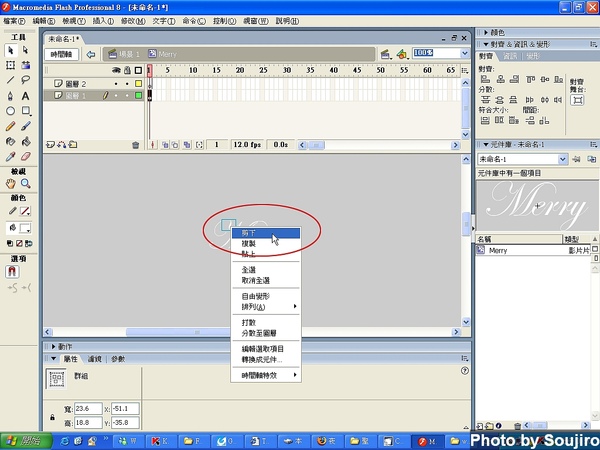This screenshot has height=450, width=600.
Task: Toggle the outline square for layer 圖層 2
Action: click(x=139, y=84)
